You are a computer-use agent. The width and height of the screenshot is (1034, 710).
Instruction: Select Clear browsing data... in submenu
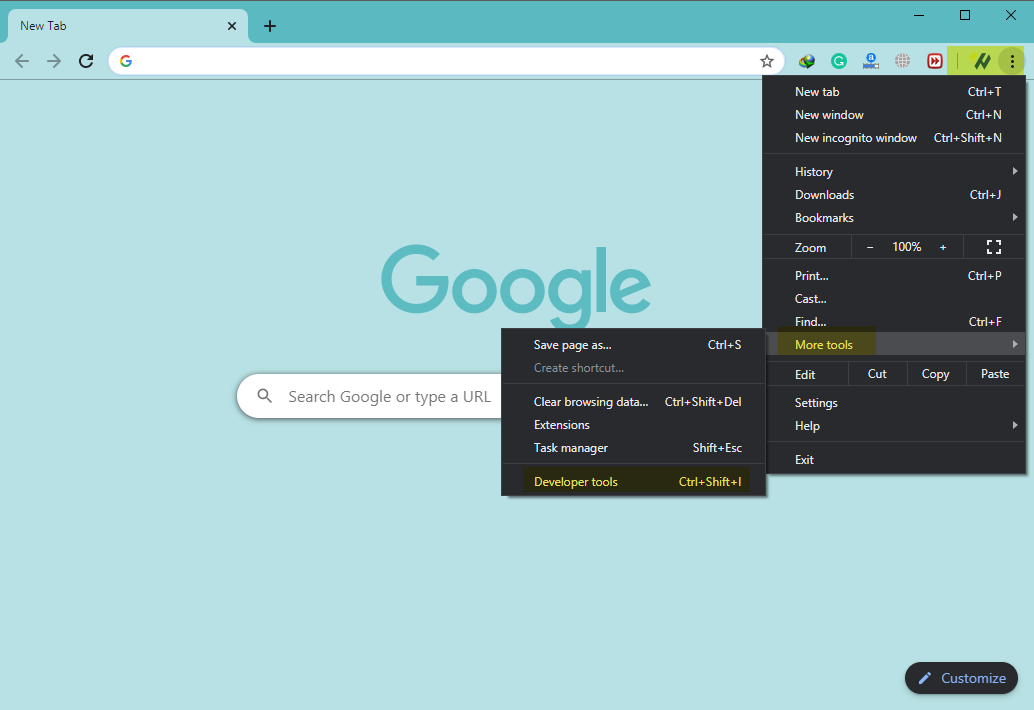tap(633, 401)
